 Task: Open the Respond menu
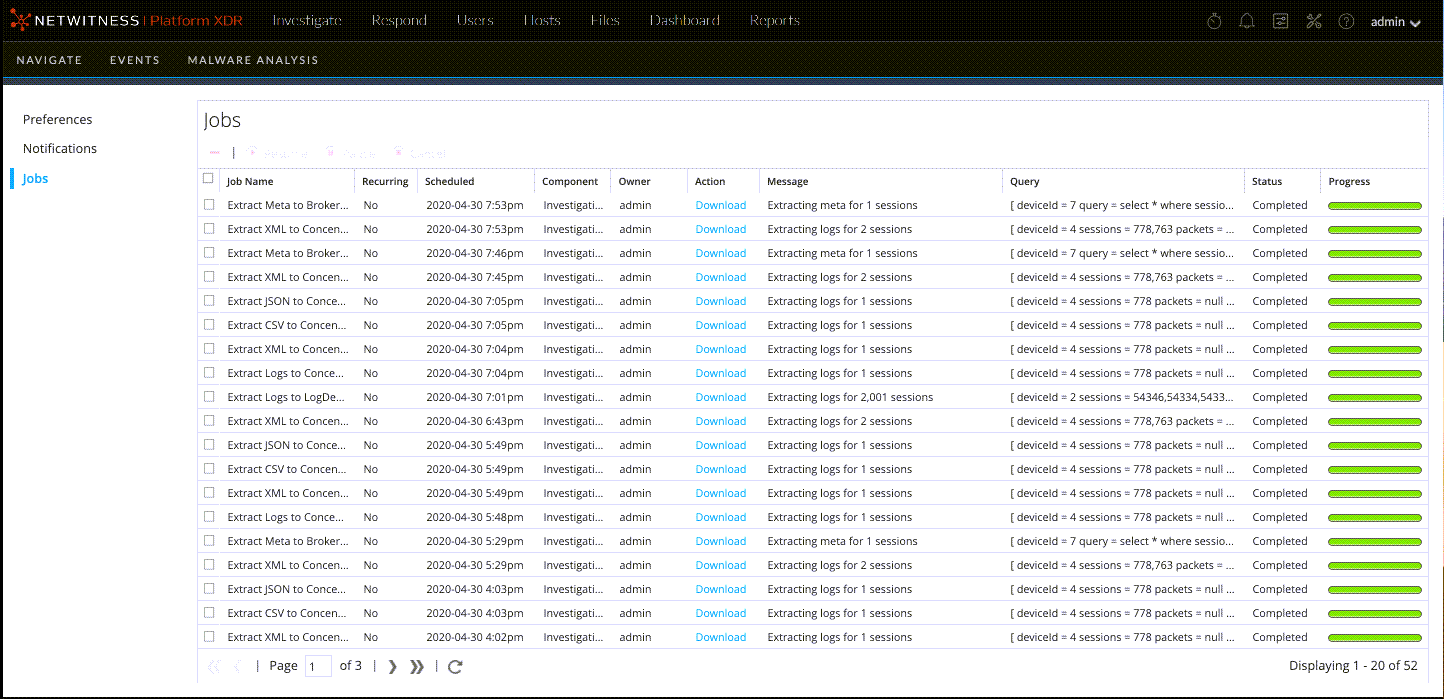399,20
